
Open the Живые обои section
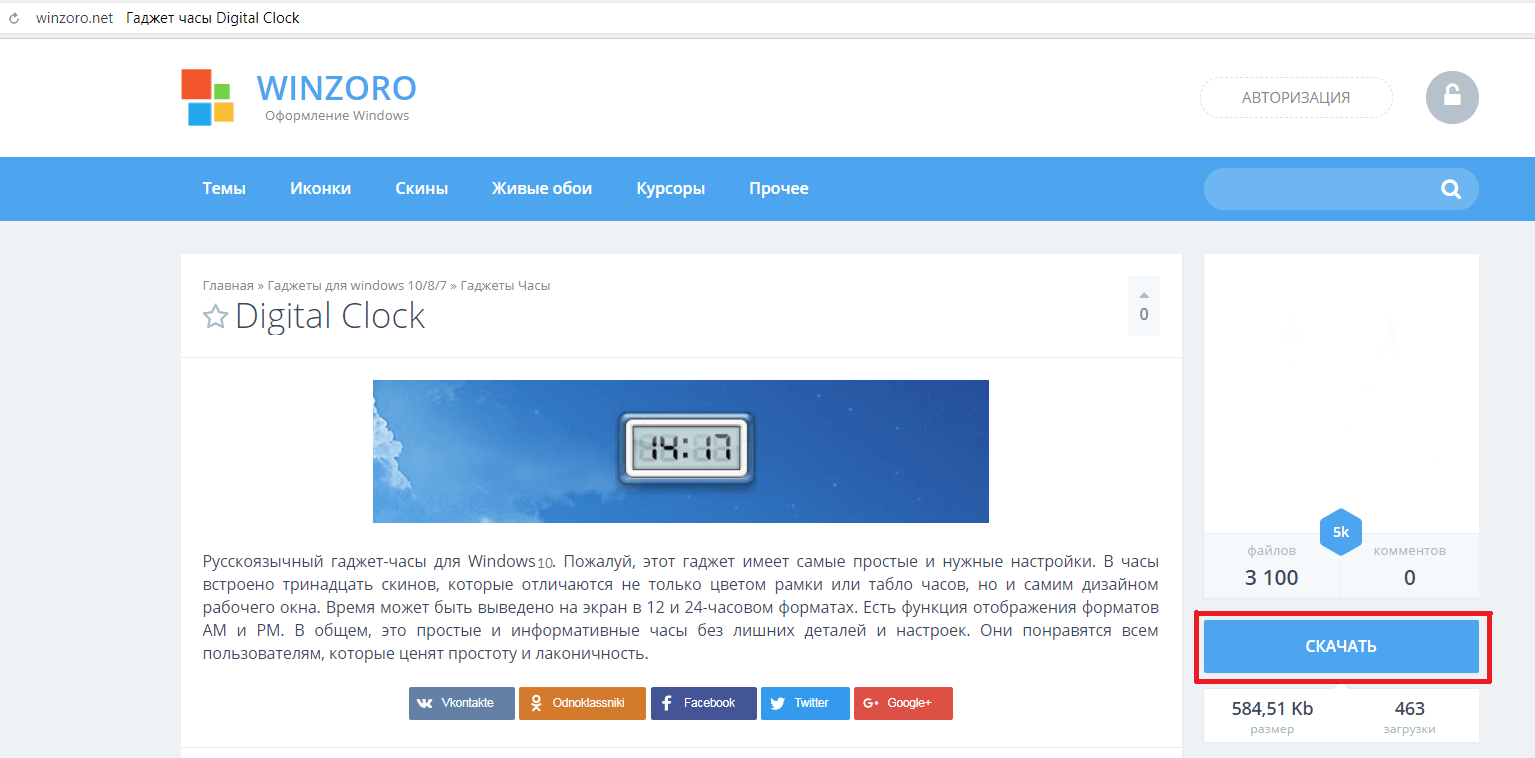click(x=541, y=188)
